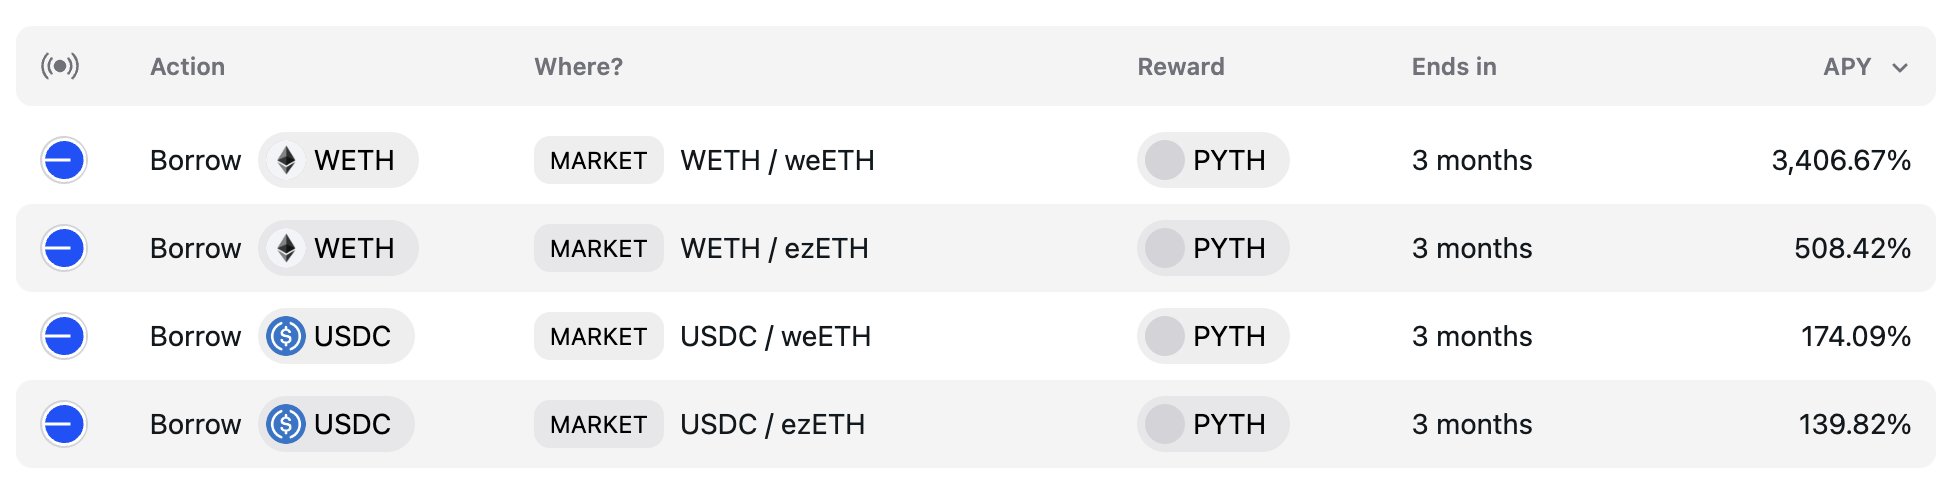Click Ethereum icon in the first WETH chip
This screenshot has height=482, width=1958.
(286, 160)
